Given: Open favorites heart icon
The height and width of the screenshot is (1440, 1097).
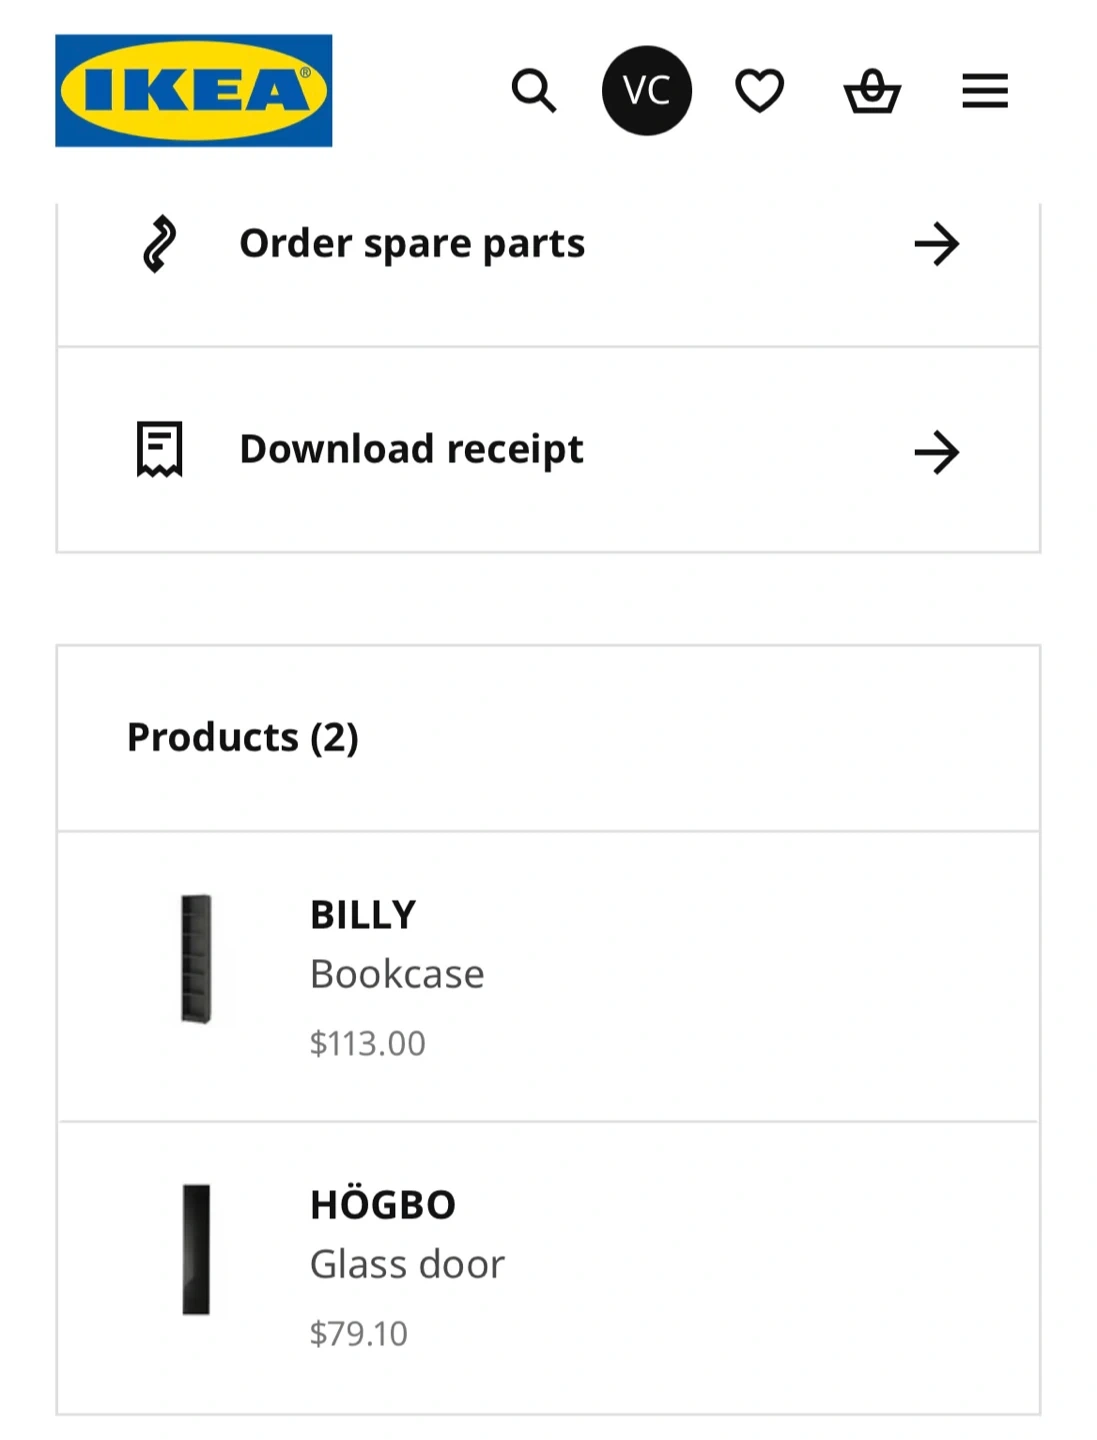Looking at the screenshot, I should [x=759, y=91].
